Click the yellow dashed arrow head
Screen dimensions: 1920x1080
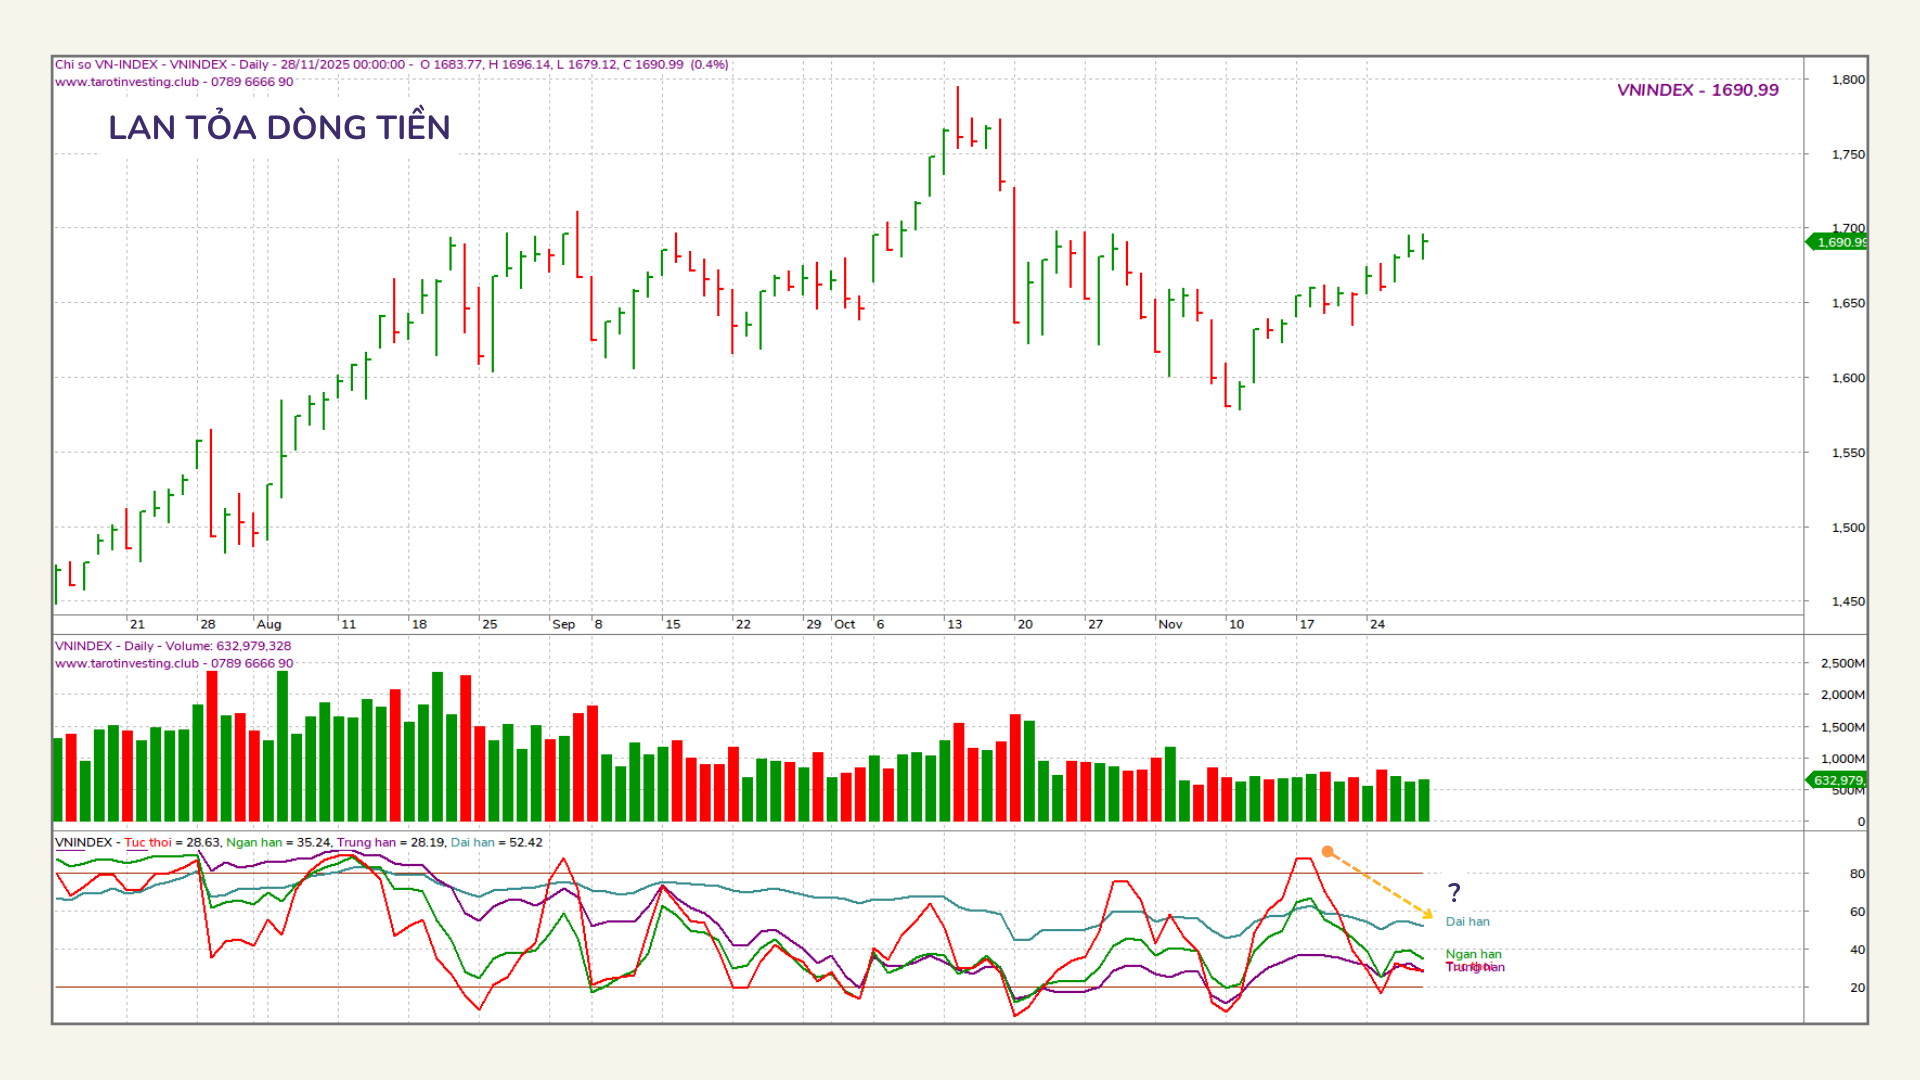tap(1428, 915)
